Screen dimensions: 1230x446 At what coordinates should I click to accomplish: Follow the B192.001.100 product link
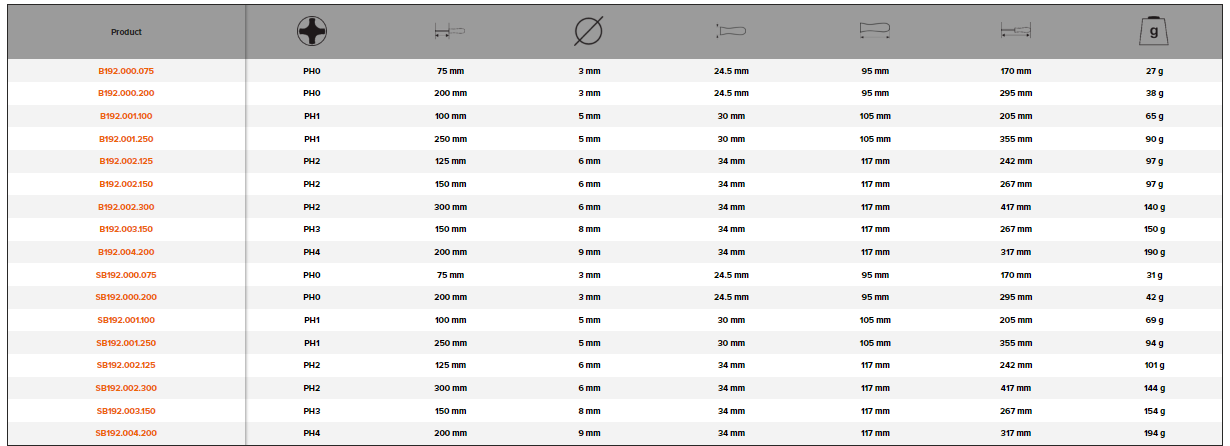[126, 116]
